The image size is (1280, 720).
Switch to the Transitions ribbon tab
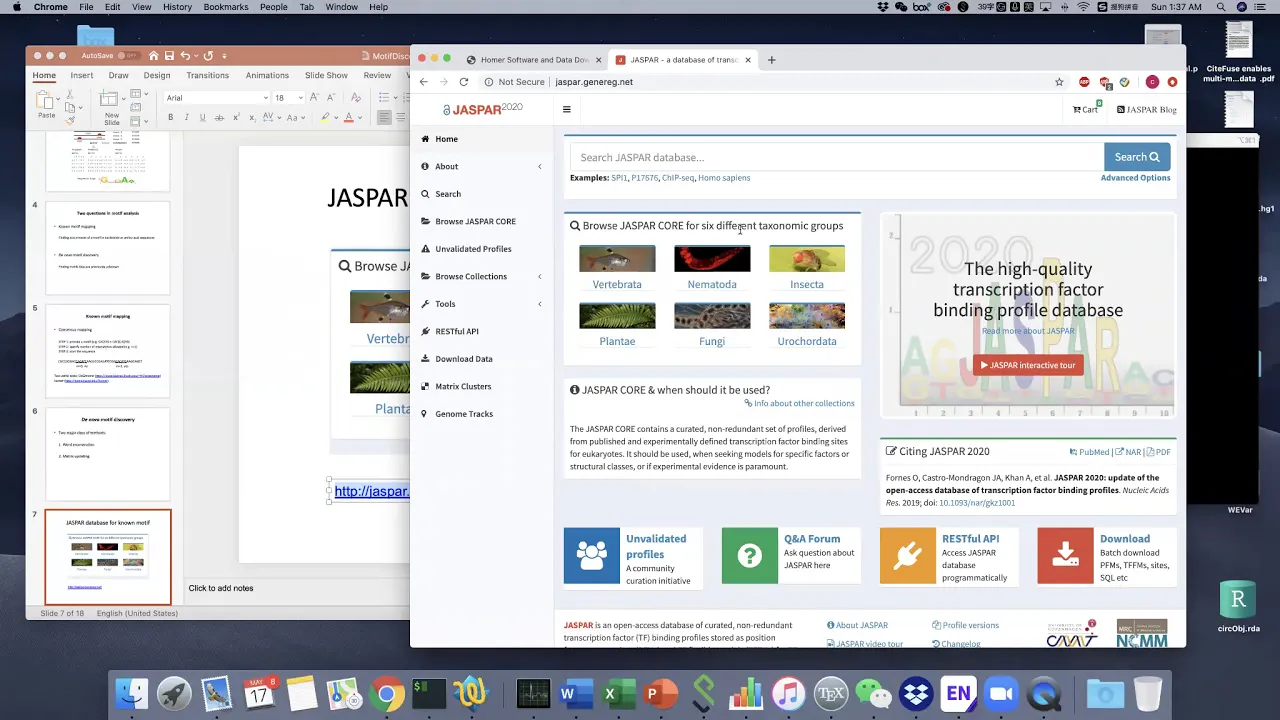(x=208, y=75)
